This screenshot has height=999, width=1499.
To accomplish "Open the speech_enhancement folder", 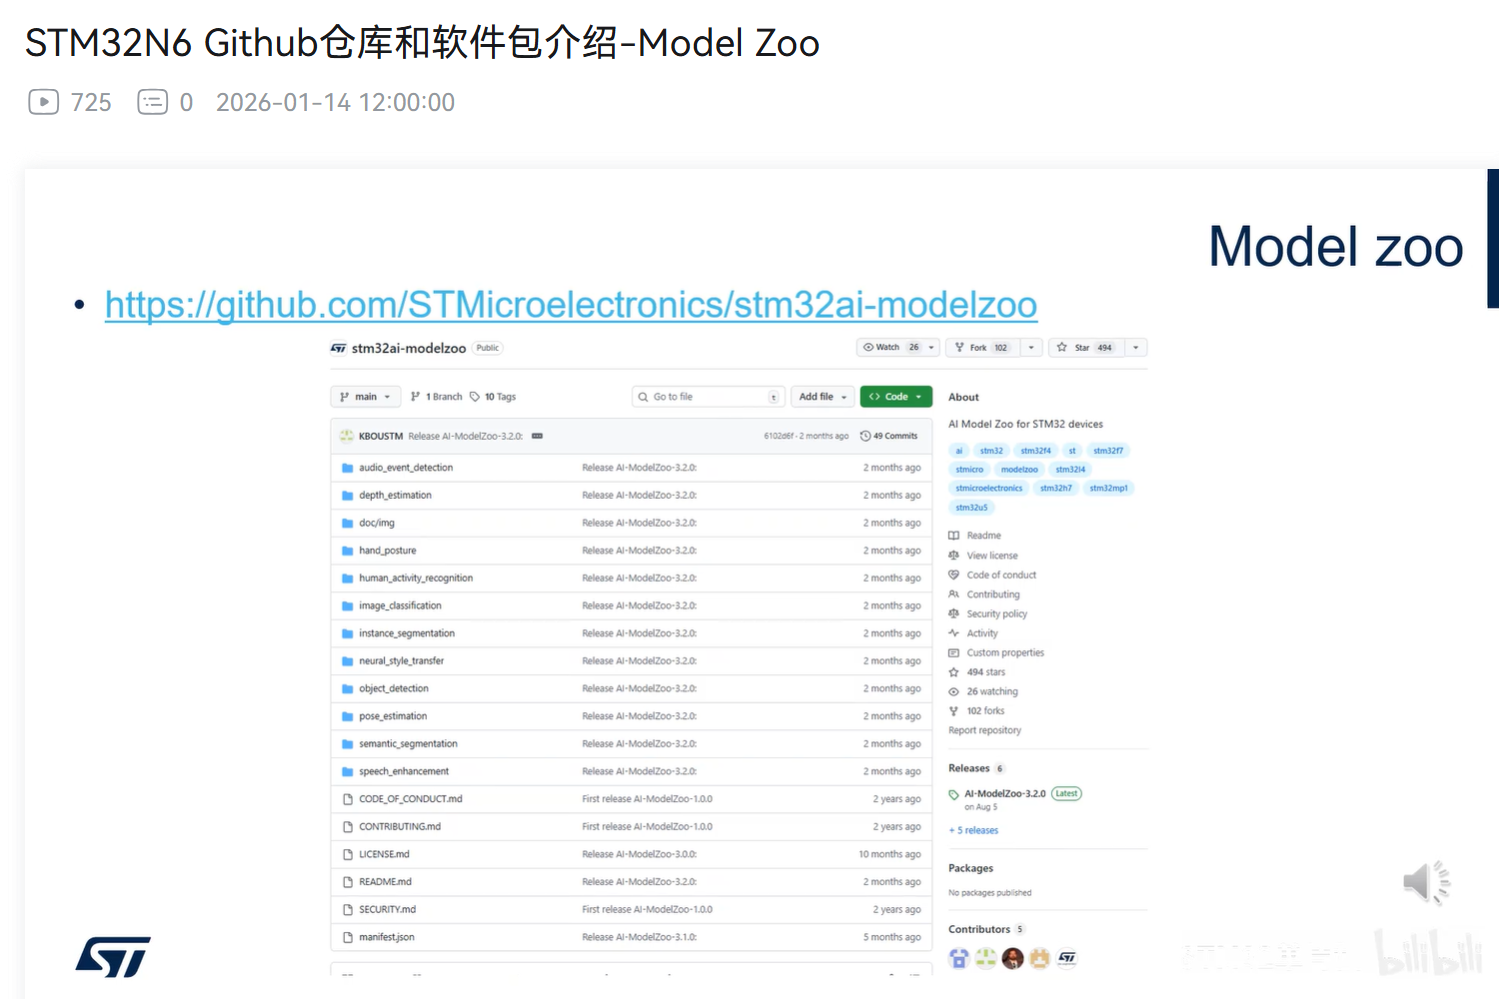I will [x=404, y=772].
